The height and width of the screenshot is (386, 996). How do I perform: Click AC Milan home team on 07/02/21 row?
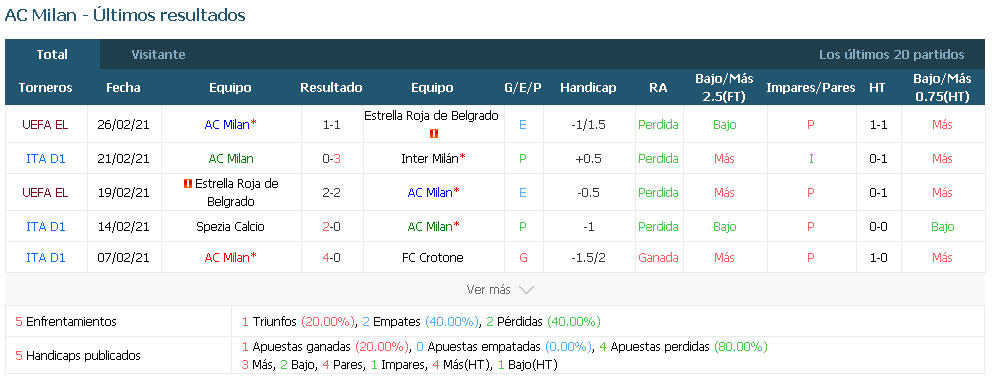(231, 258)
